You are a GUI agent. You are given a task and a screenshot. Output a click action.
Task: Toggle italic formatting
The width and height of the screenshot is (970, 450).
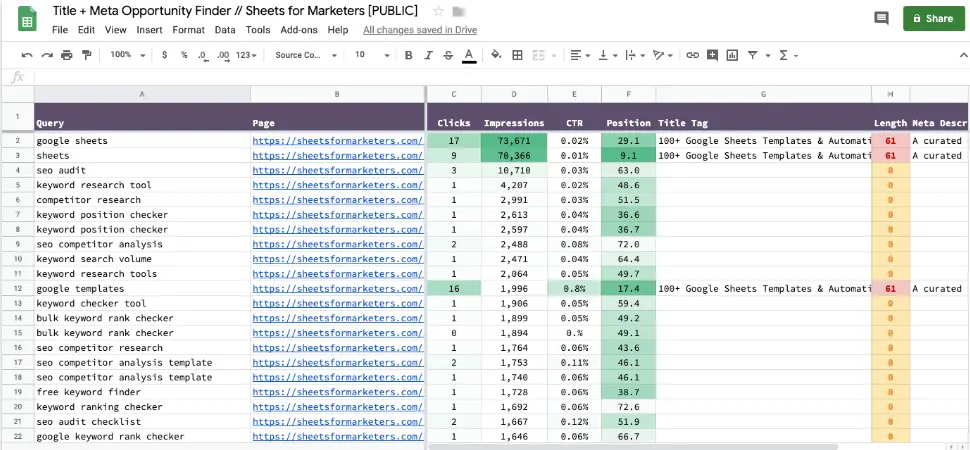point(428,55)
